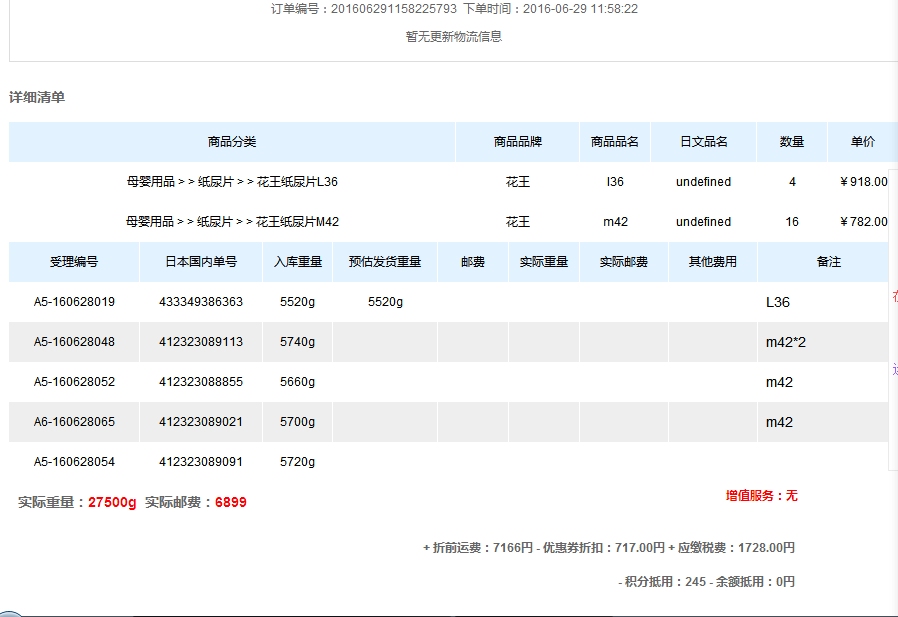
Task: Select the 花王纸尿片M42 product category row
Action: pos(232,222)
